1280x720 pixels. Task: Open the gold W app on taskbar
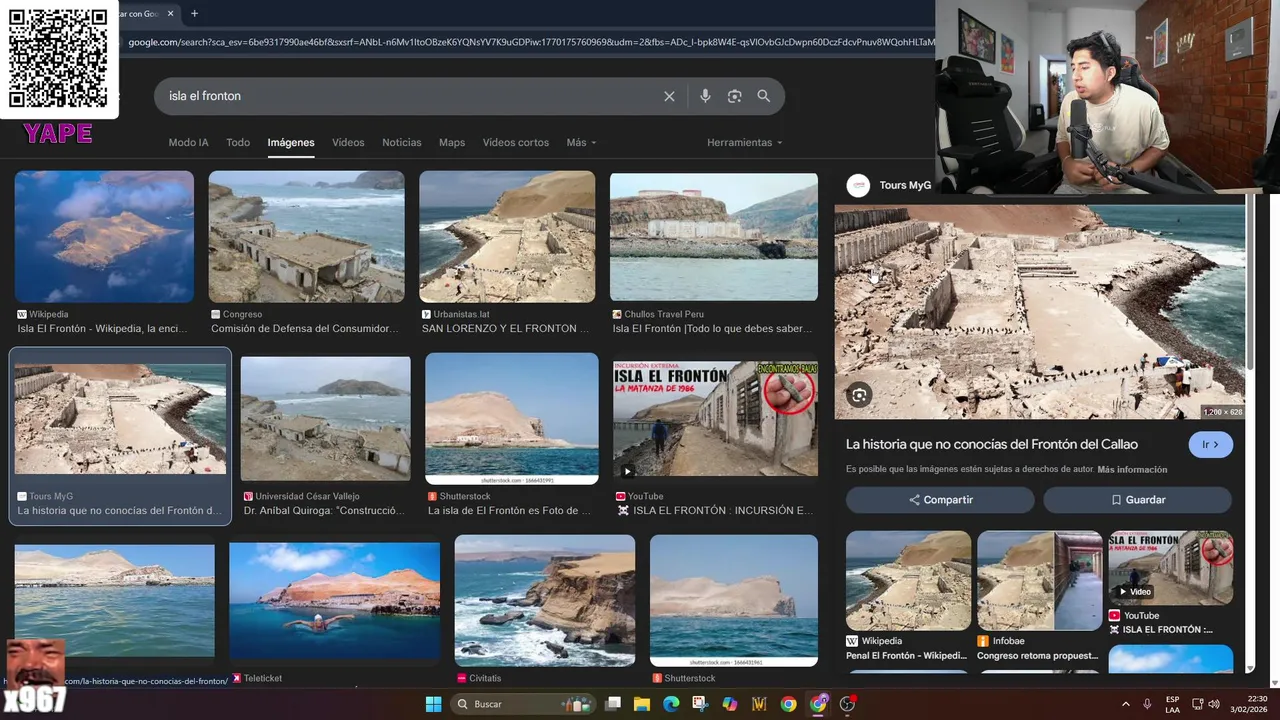click(759, 704)
